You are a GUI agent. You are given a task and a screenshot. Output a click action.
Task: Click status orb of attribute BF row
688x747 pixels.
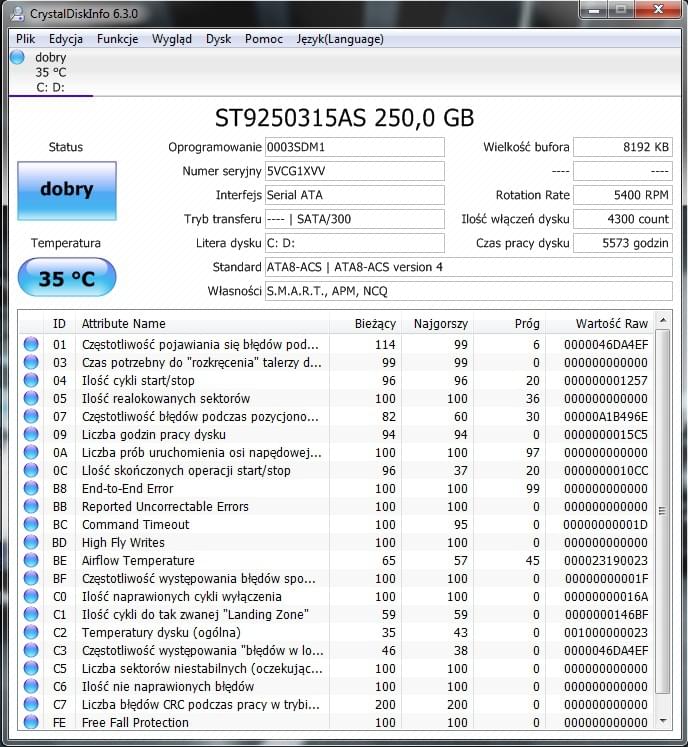[x=31, y=578]
